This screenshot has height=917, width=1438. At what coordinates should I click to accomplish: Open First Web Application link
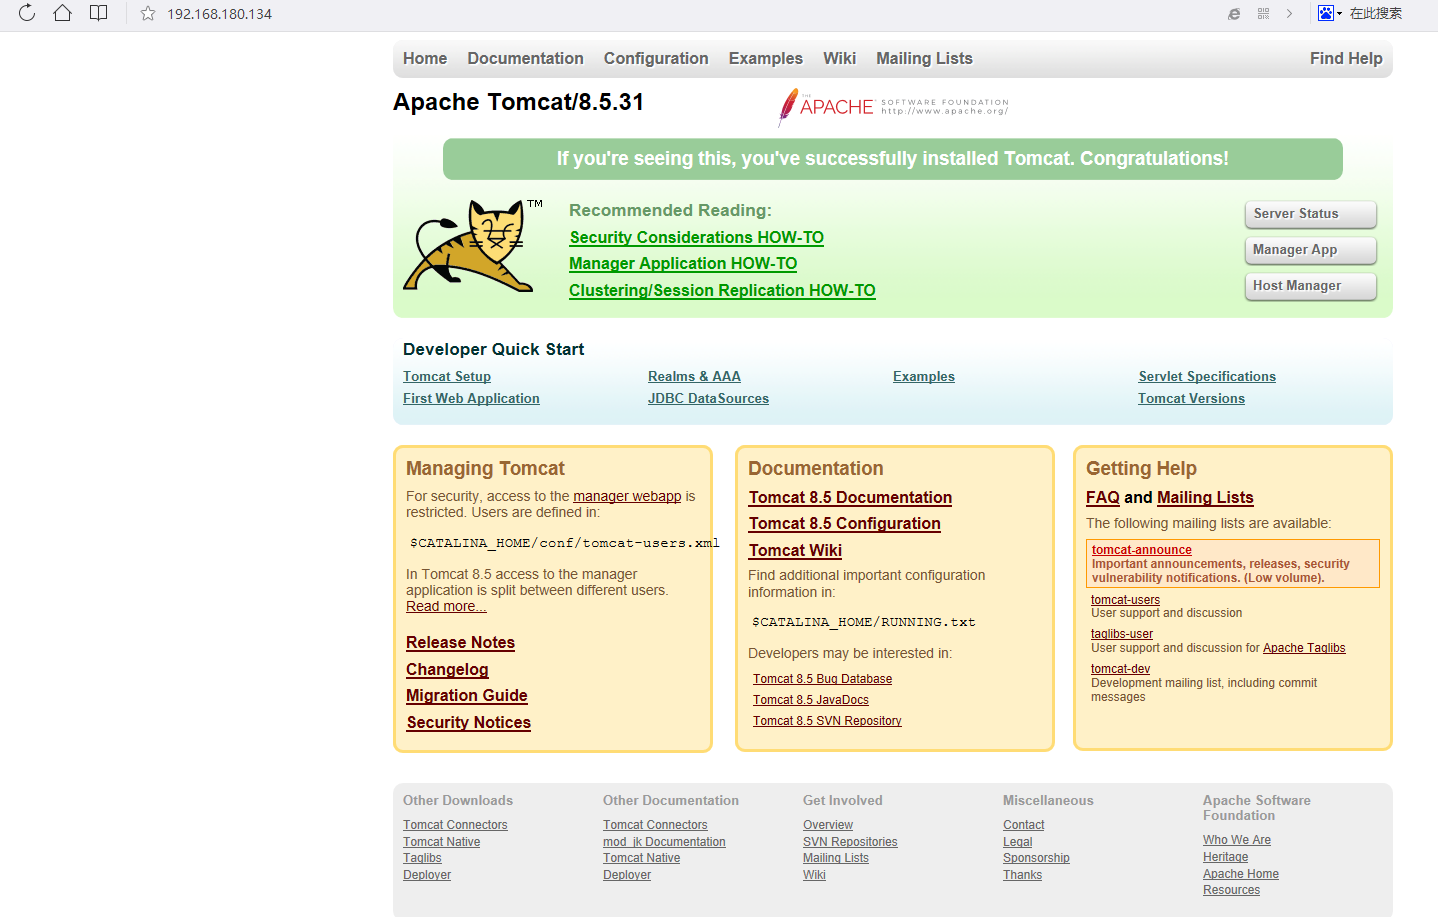471,399
